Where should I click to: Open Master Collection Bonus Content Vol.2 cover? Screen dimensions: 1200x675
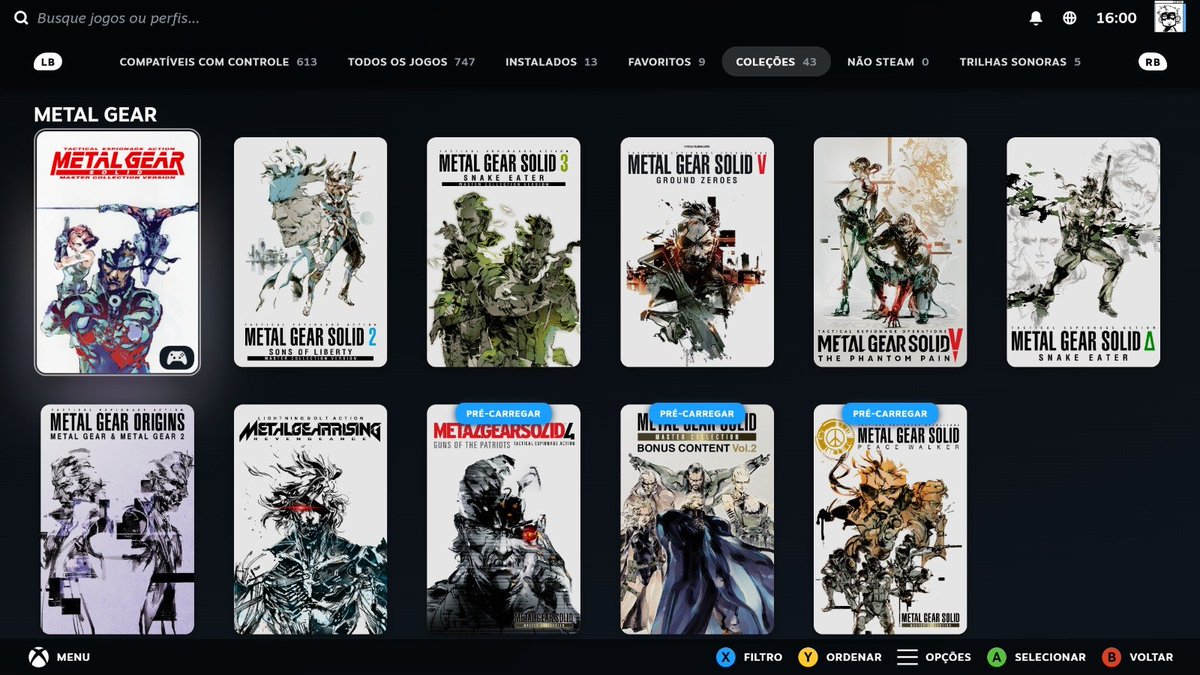(x=697, y=519)
